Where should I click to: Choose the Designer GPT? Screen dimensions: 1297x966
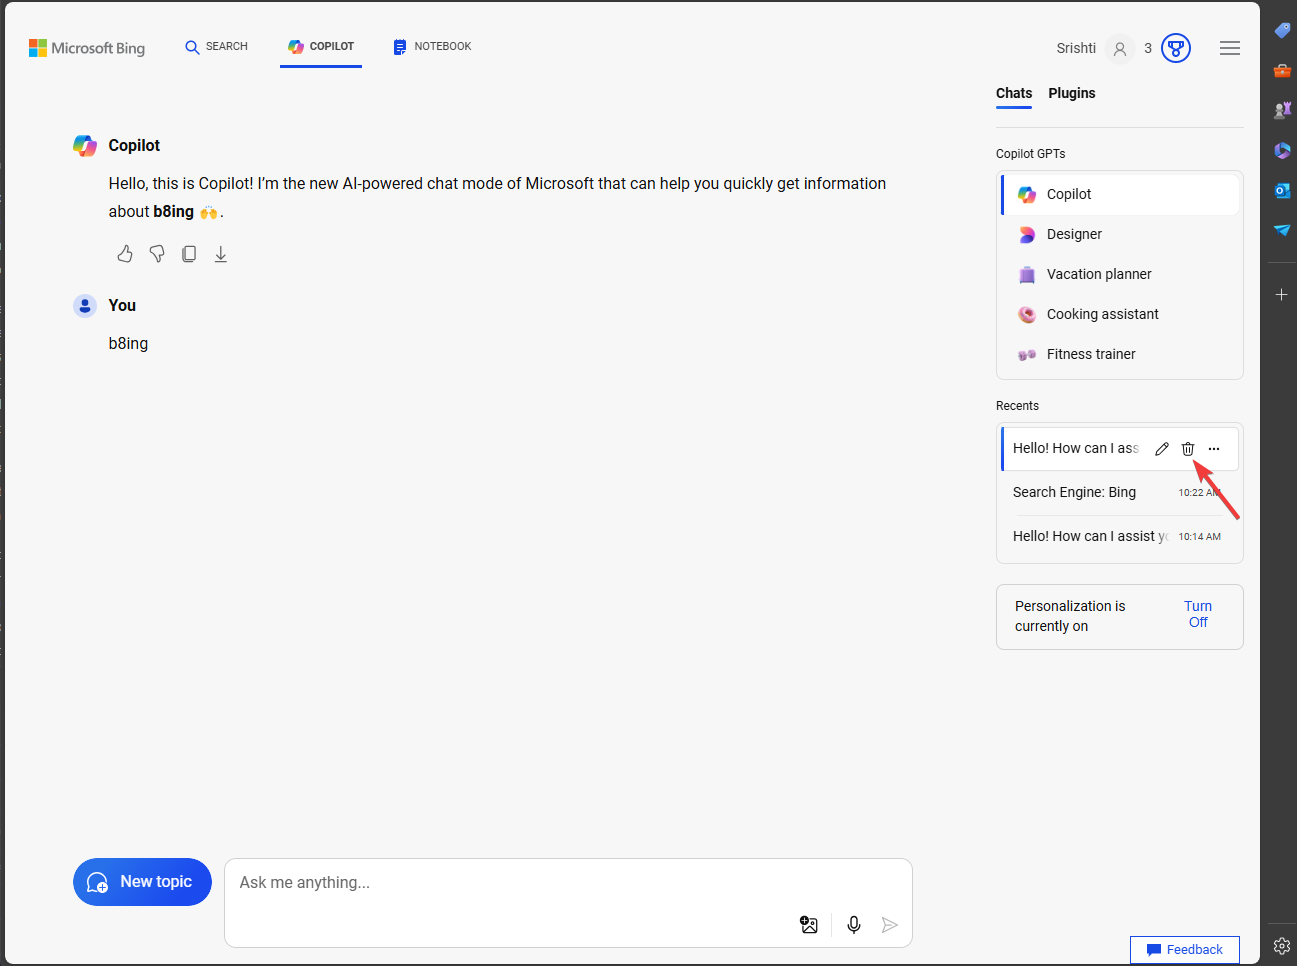tap(1120, 234)
